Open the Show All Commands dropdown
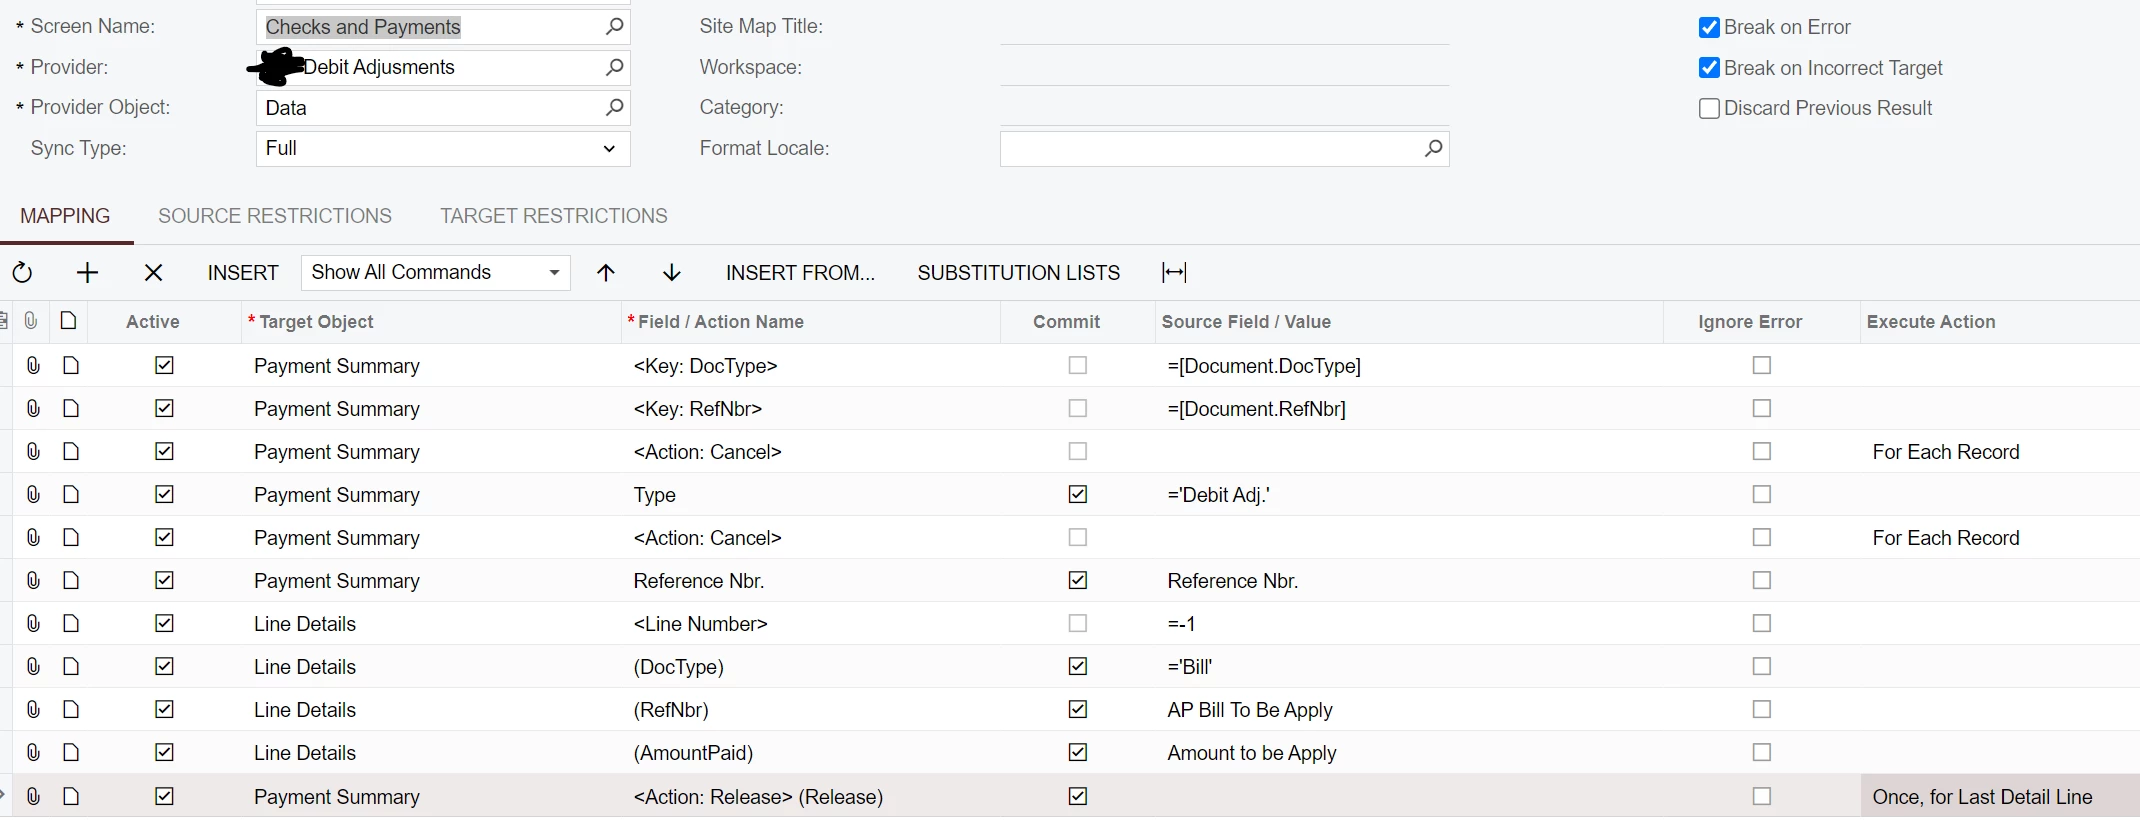2140x820 pixels. pyautogui.click(x=554, y=273)
